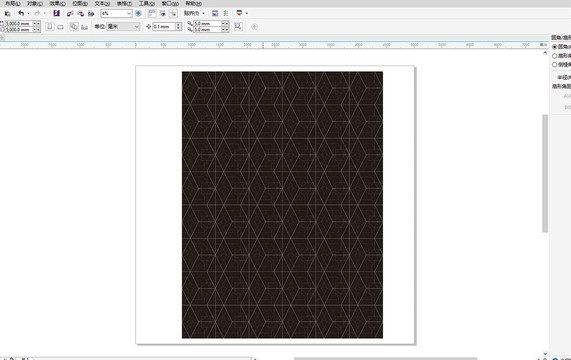Select landscape page orientation icon
Image resolution: width=571 pixels, height=360 pixels.
(x=60, y=27)
